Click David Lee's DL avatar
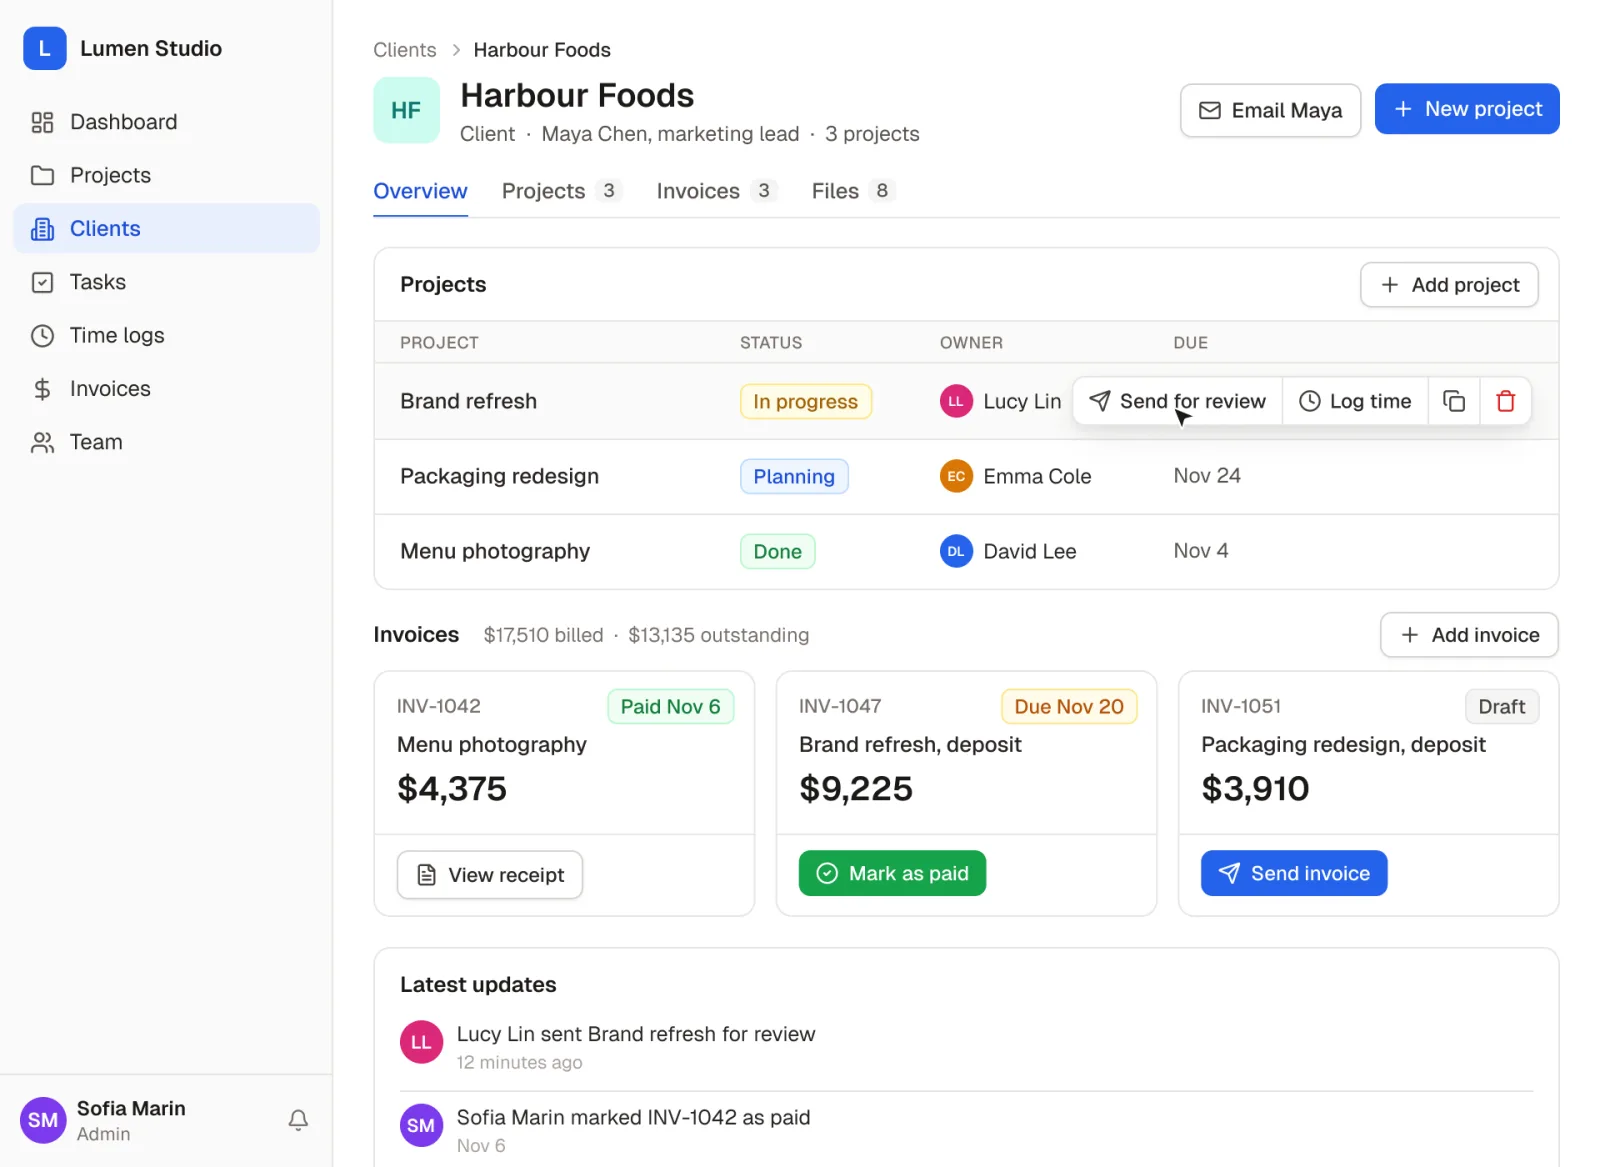The image size is (1600, 1167). point(956,551)
